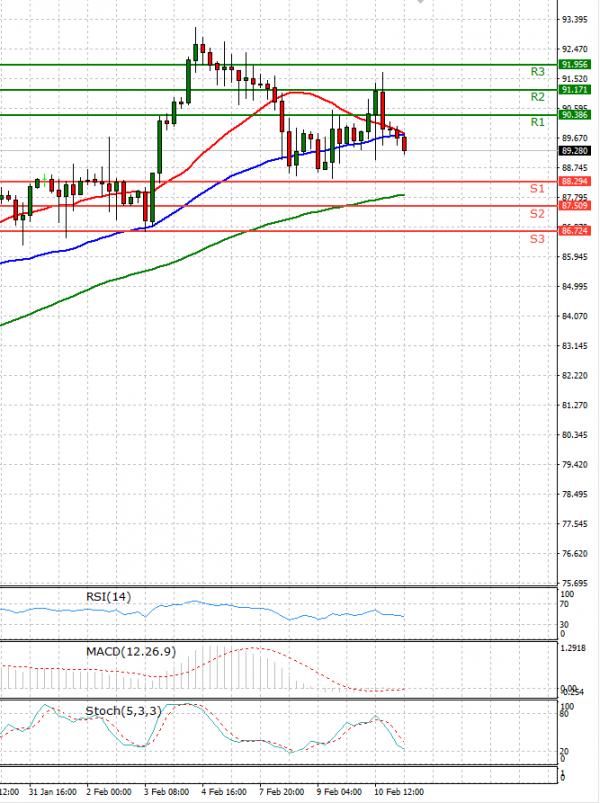Click the 31 Jan 16:00 time label
This screenshot has width=600, height=803.
point(53,792)
